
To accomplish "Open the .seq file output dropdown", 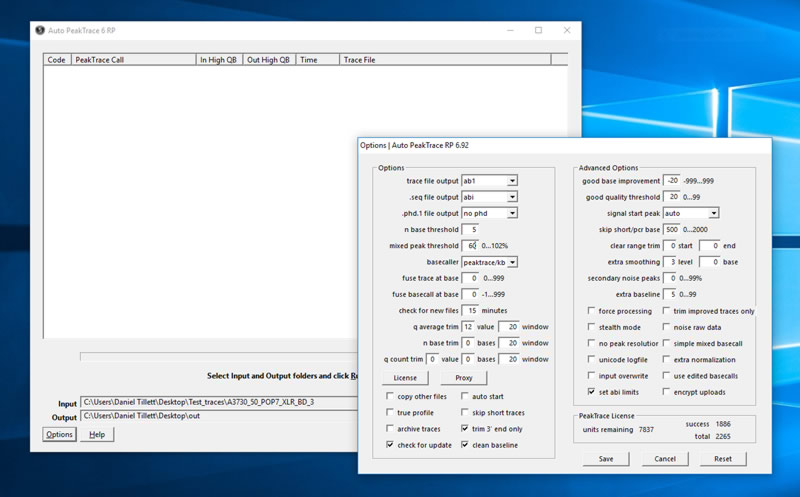I will 512,197.
